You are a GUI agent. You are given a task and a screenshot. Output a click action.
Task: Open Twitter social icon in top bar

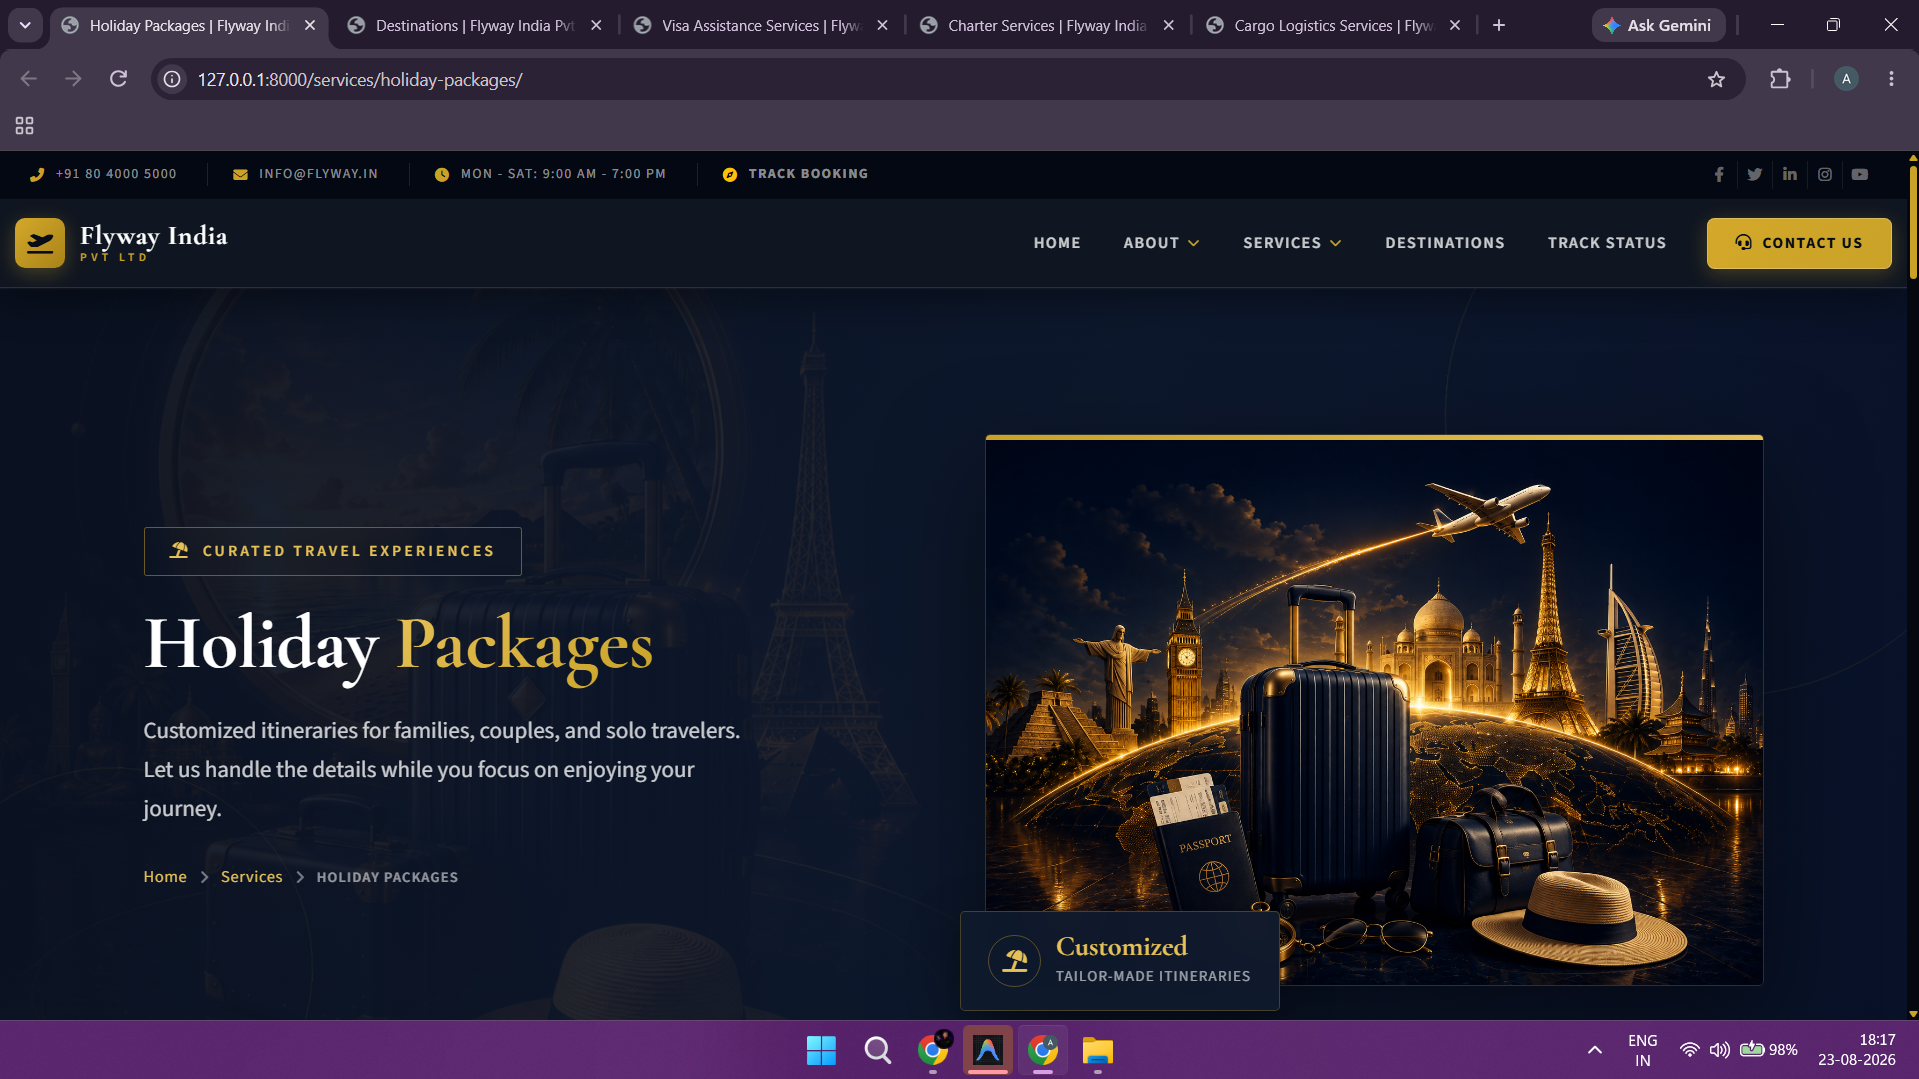pyautogui.click(x=1754, y=174)
